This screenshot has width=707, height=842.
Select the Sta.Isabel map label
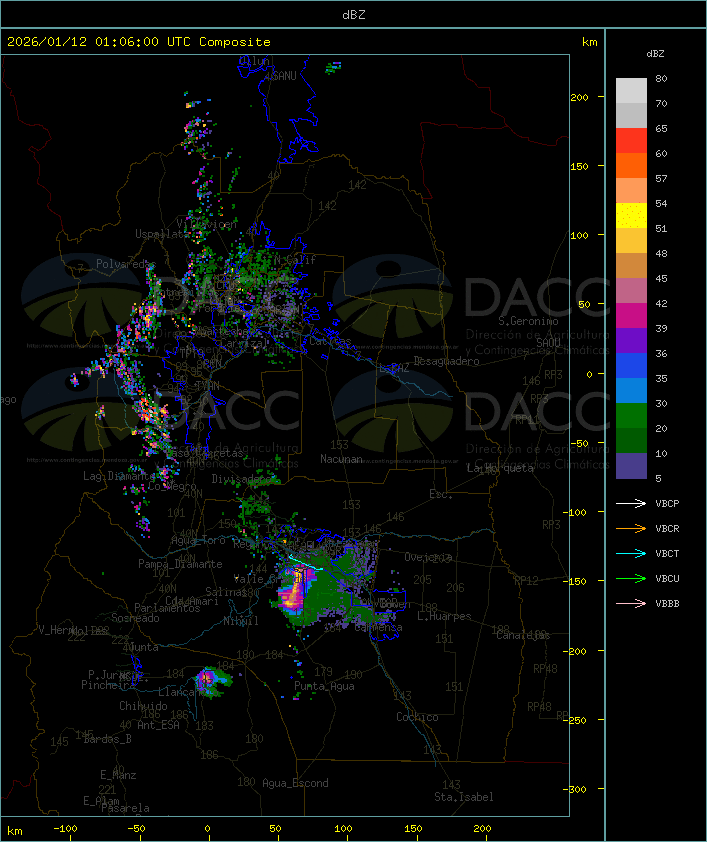463,797
